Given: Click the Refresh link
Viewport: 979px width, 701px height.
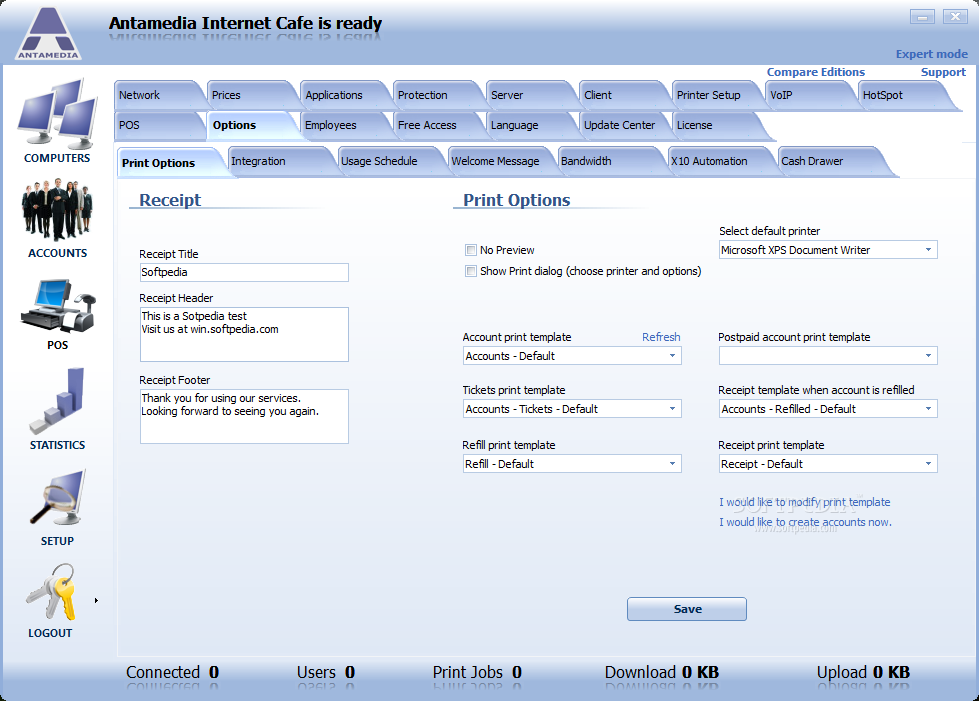Looking at the screenshot, I should point(661,337).
